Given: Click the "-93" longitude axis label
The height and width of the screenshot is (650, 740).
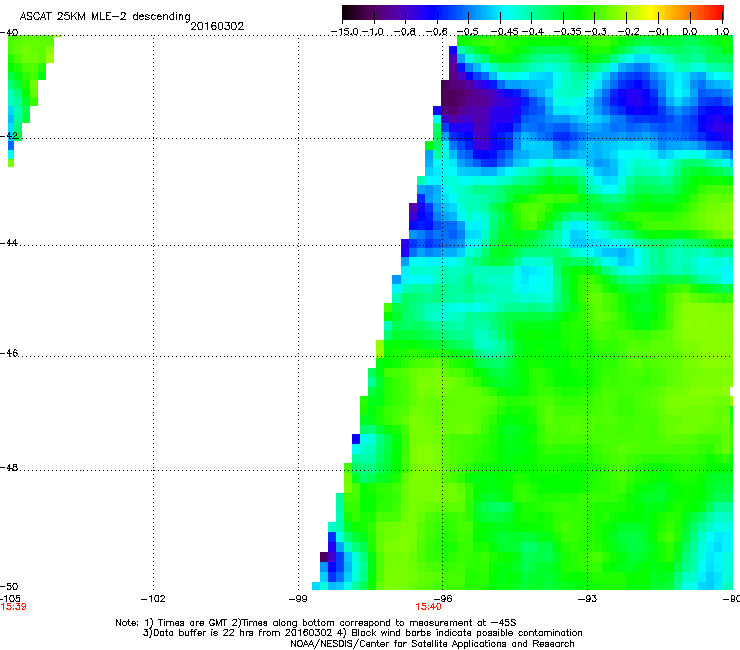Looking at the screenshot, I should point(587,599).
